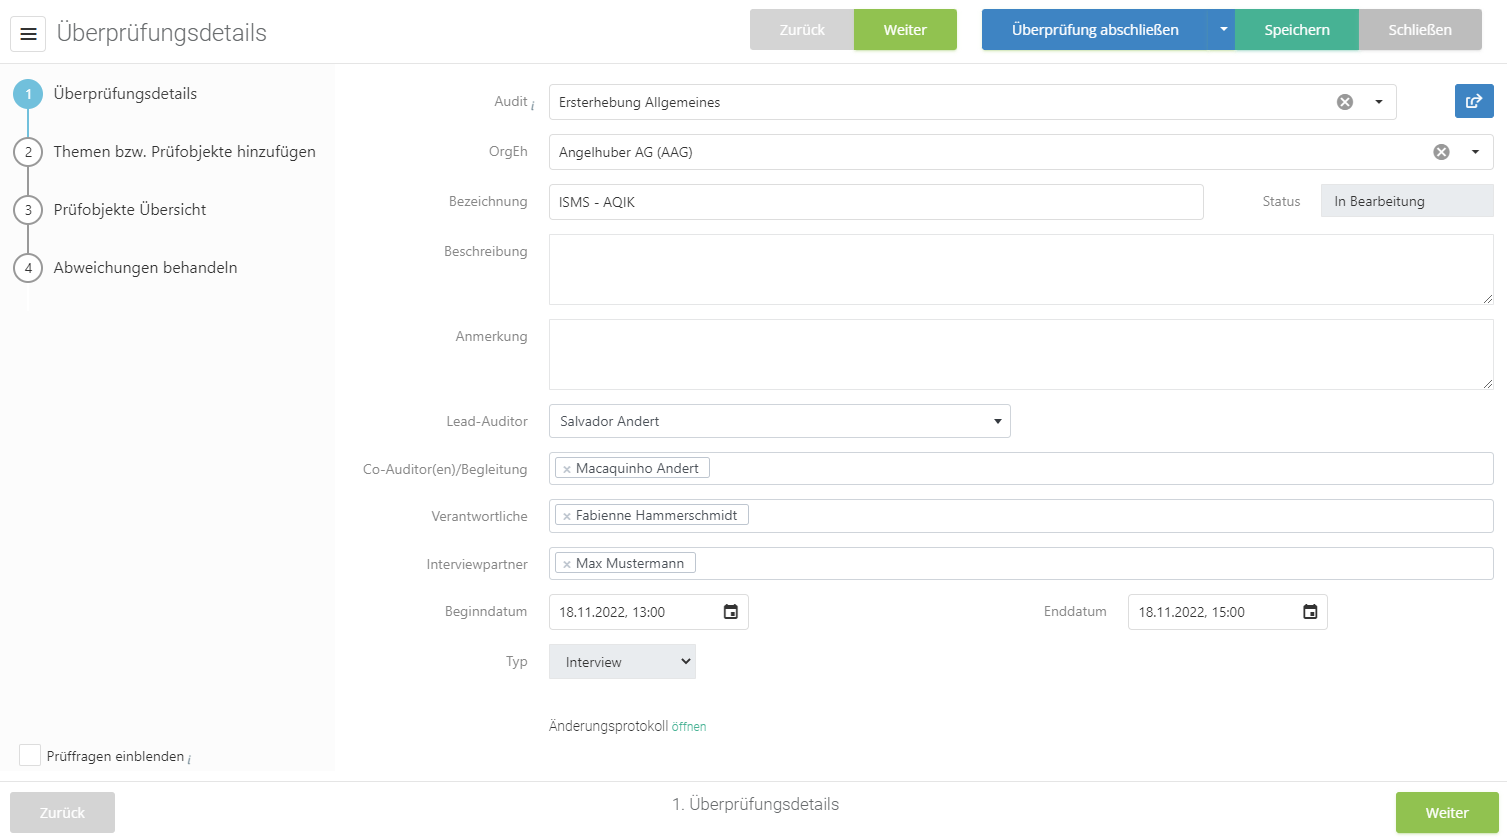Remove Fabienne Hammerschmidt from Verantwortliche
This screenshot has height=839, width=1507.
pos(567,516)
